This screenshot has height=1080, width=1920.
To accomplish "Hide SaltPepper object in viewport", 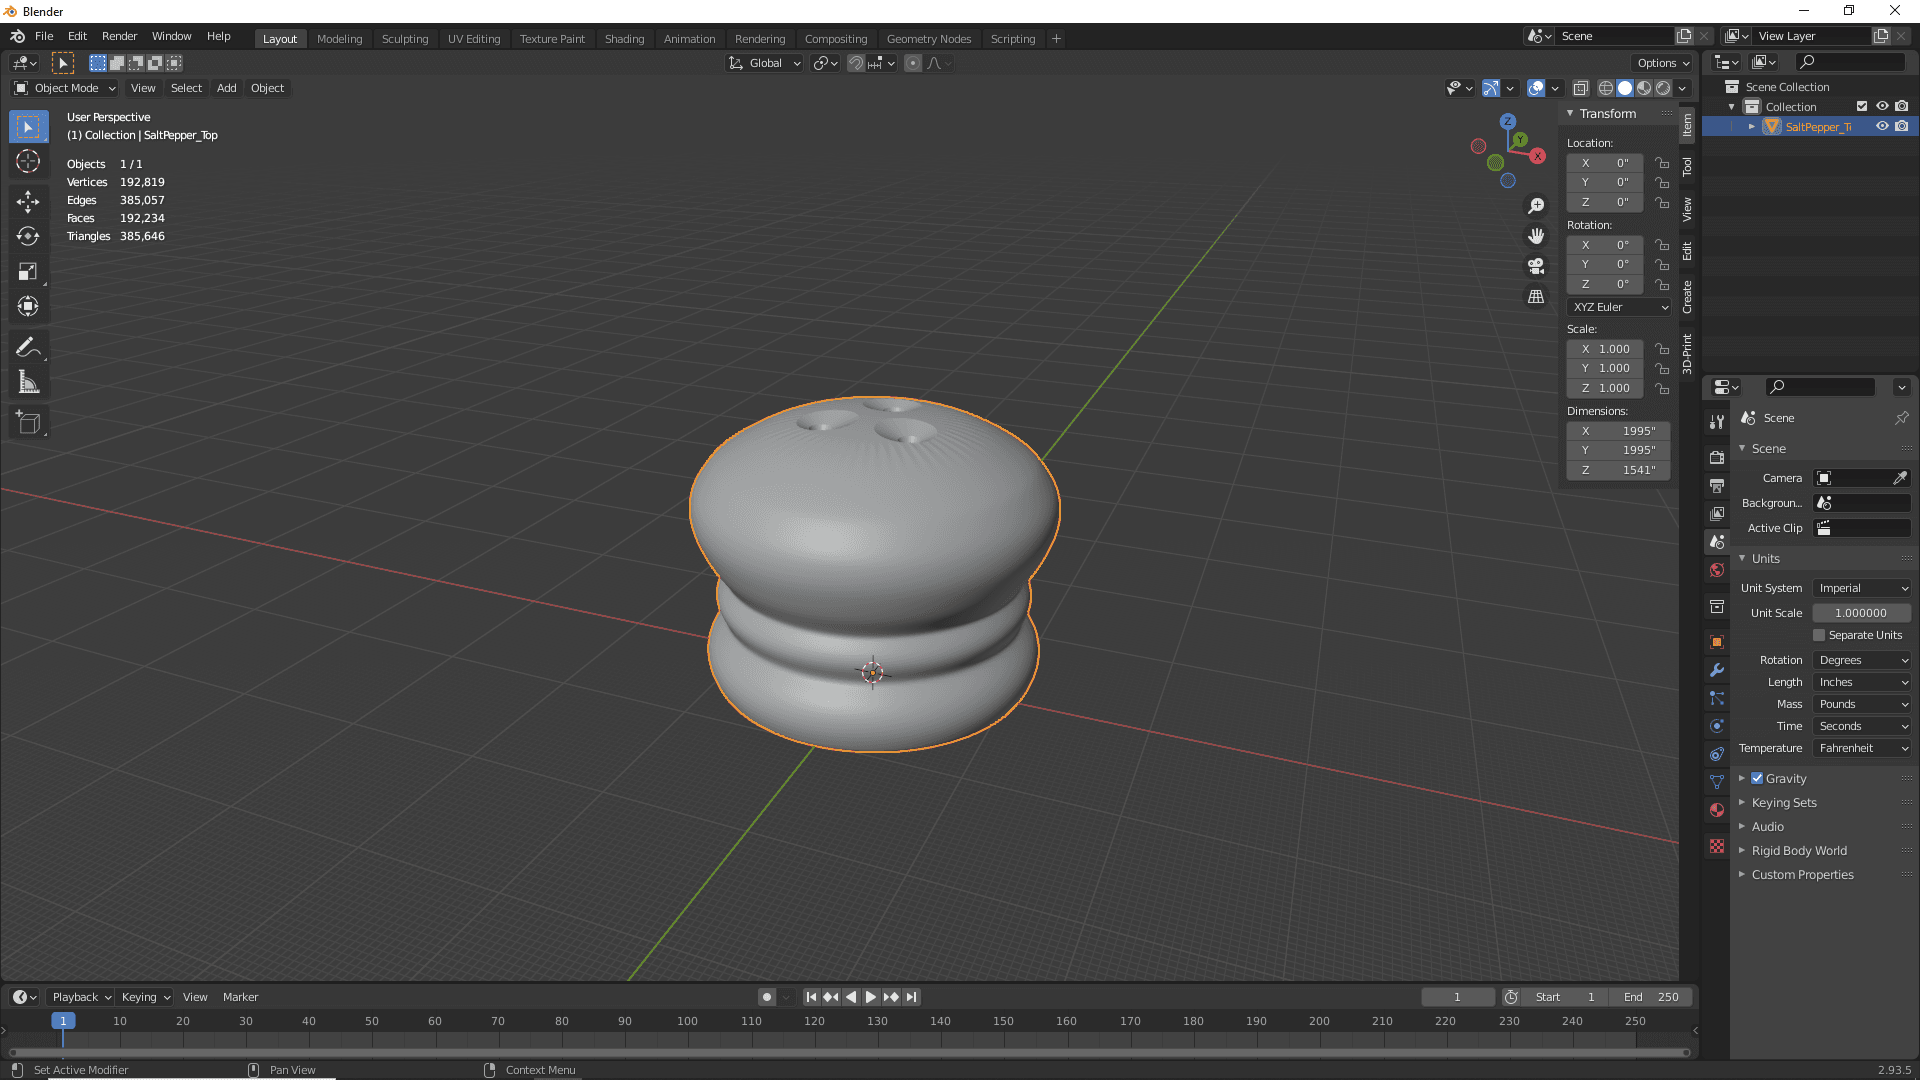I will click(1882, 126).
